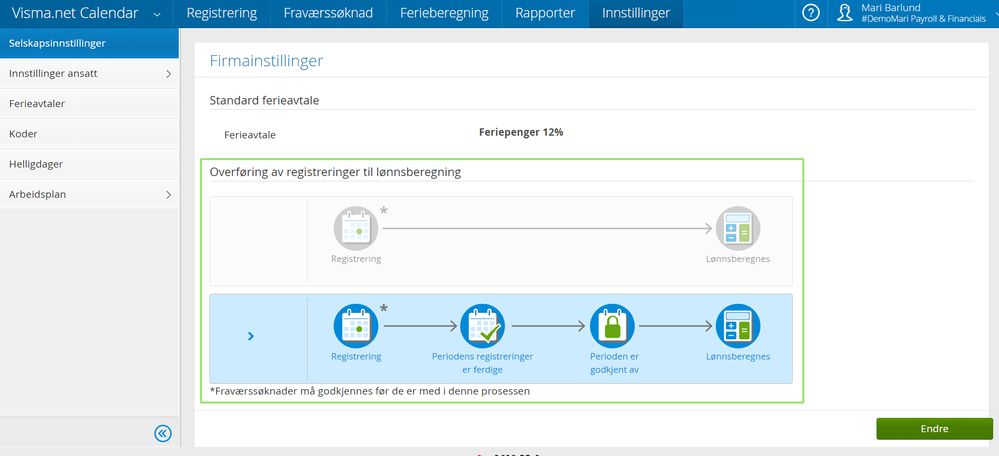Open the Rapporter tab
999x456 pixels.
pyautogui.click(x=545, y=13)
